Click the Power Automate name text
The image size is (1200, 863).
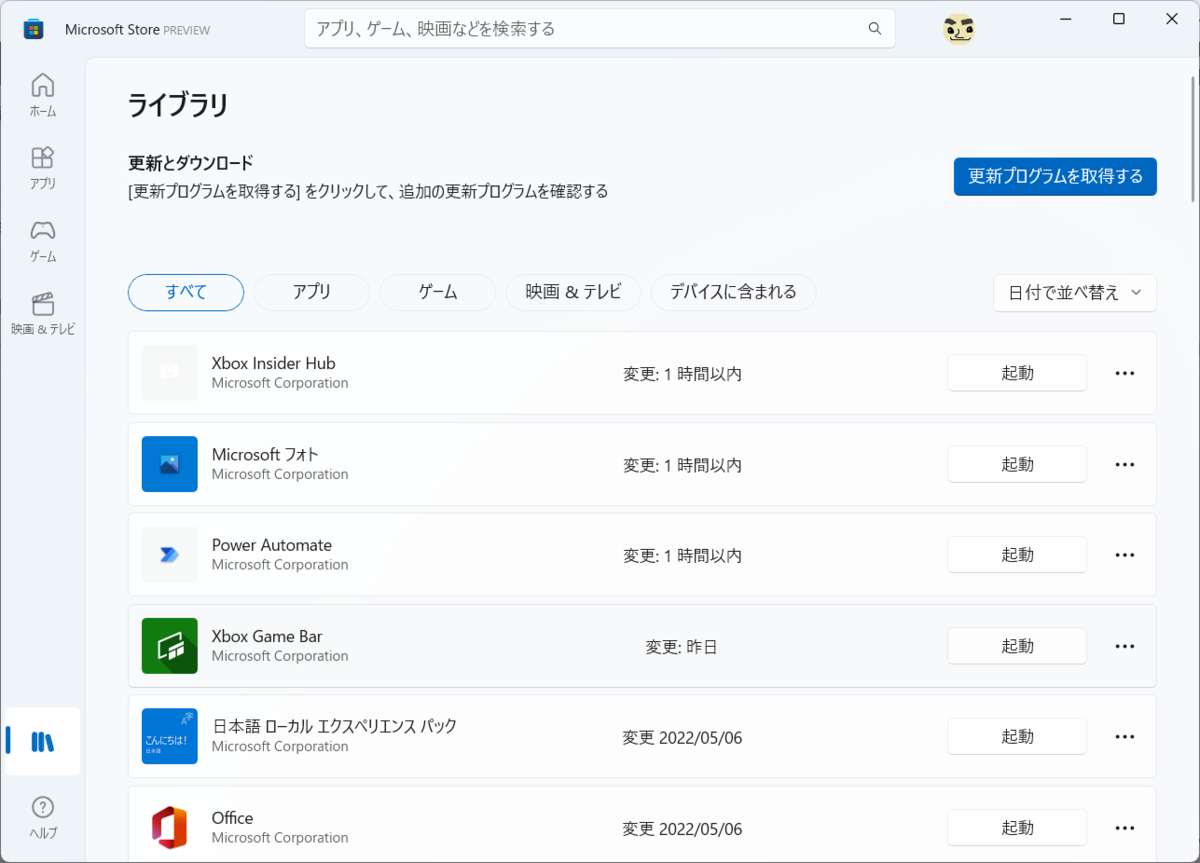(x=272, y=545)
